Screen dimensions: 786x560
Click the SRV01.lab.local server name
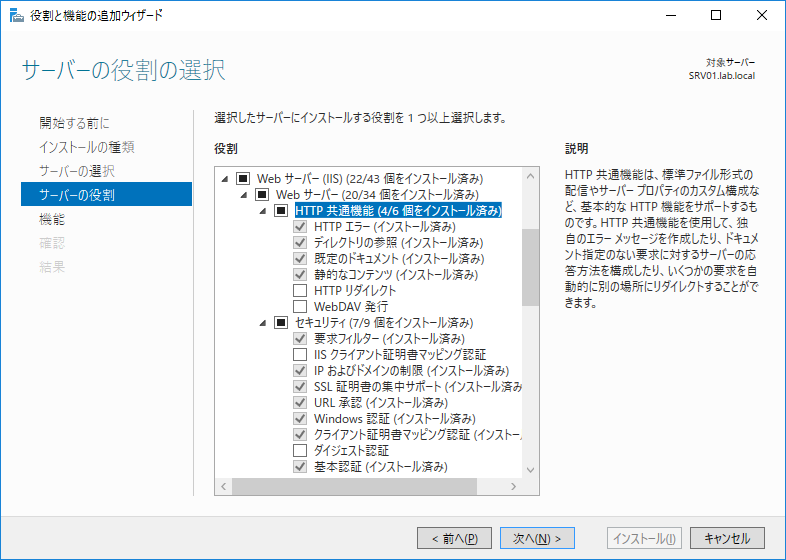tap(721, 76)
